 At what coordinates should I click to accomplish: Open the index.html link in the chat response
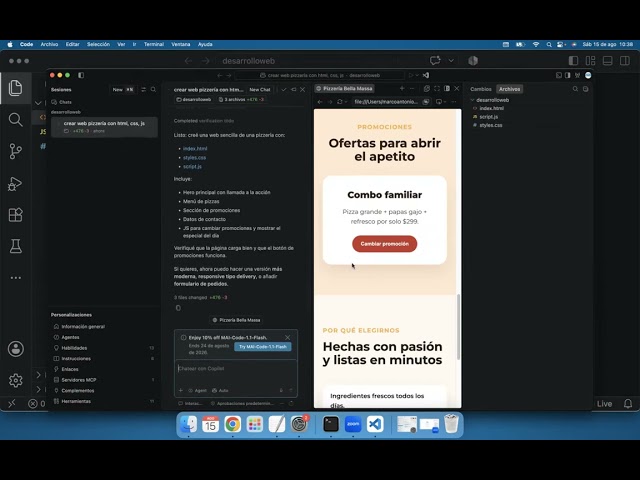(195, 149)
